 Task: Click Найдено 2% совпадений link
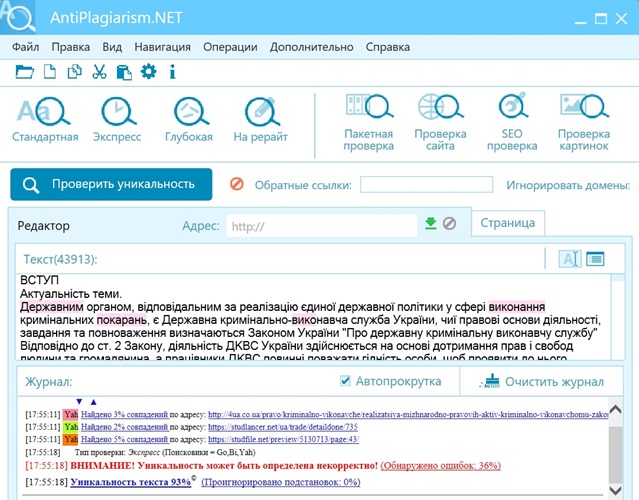click(x=125, y=427)
